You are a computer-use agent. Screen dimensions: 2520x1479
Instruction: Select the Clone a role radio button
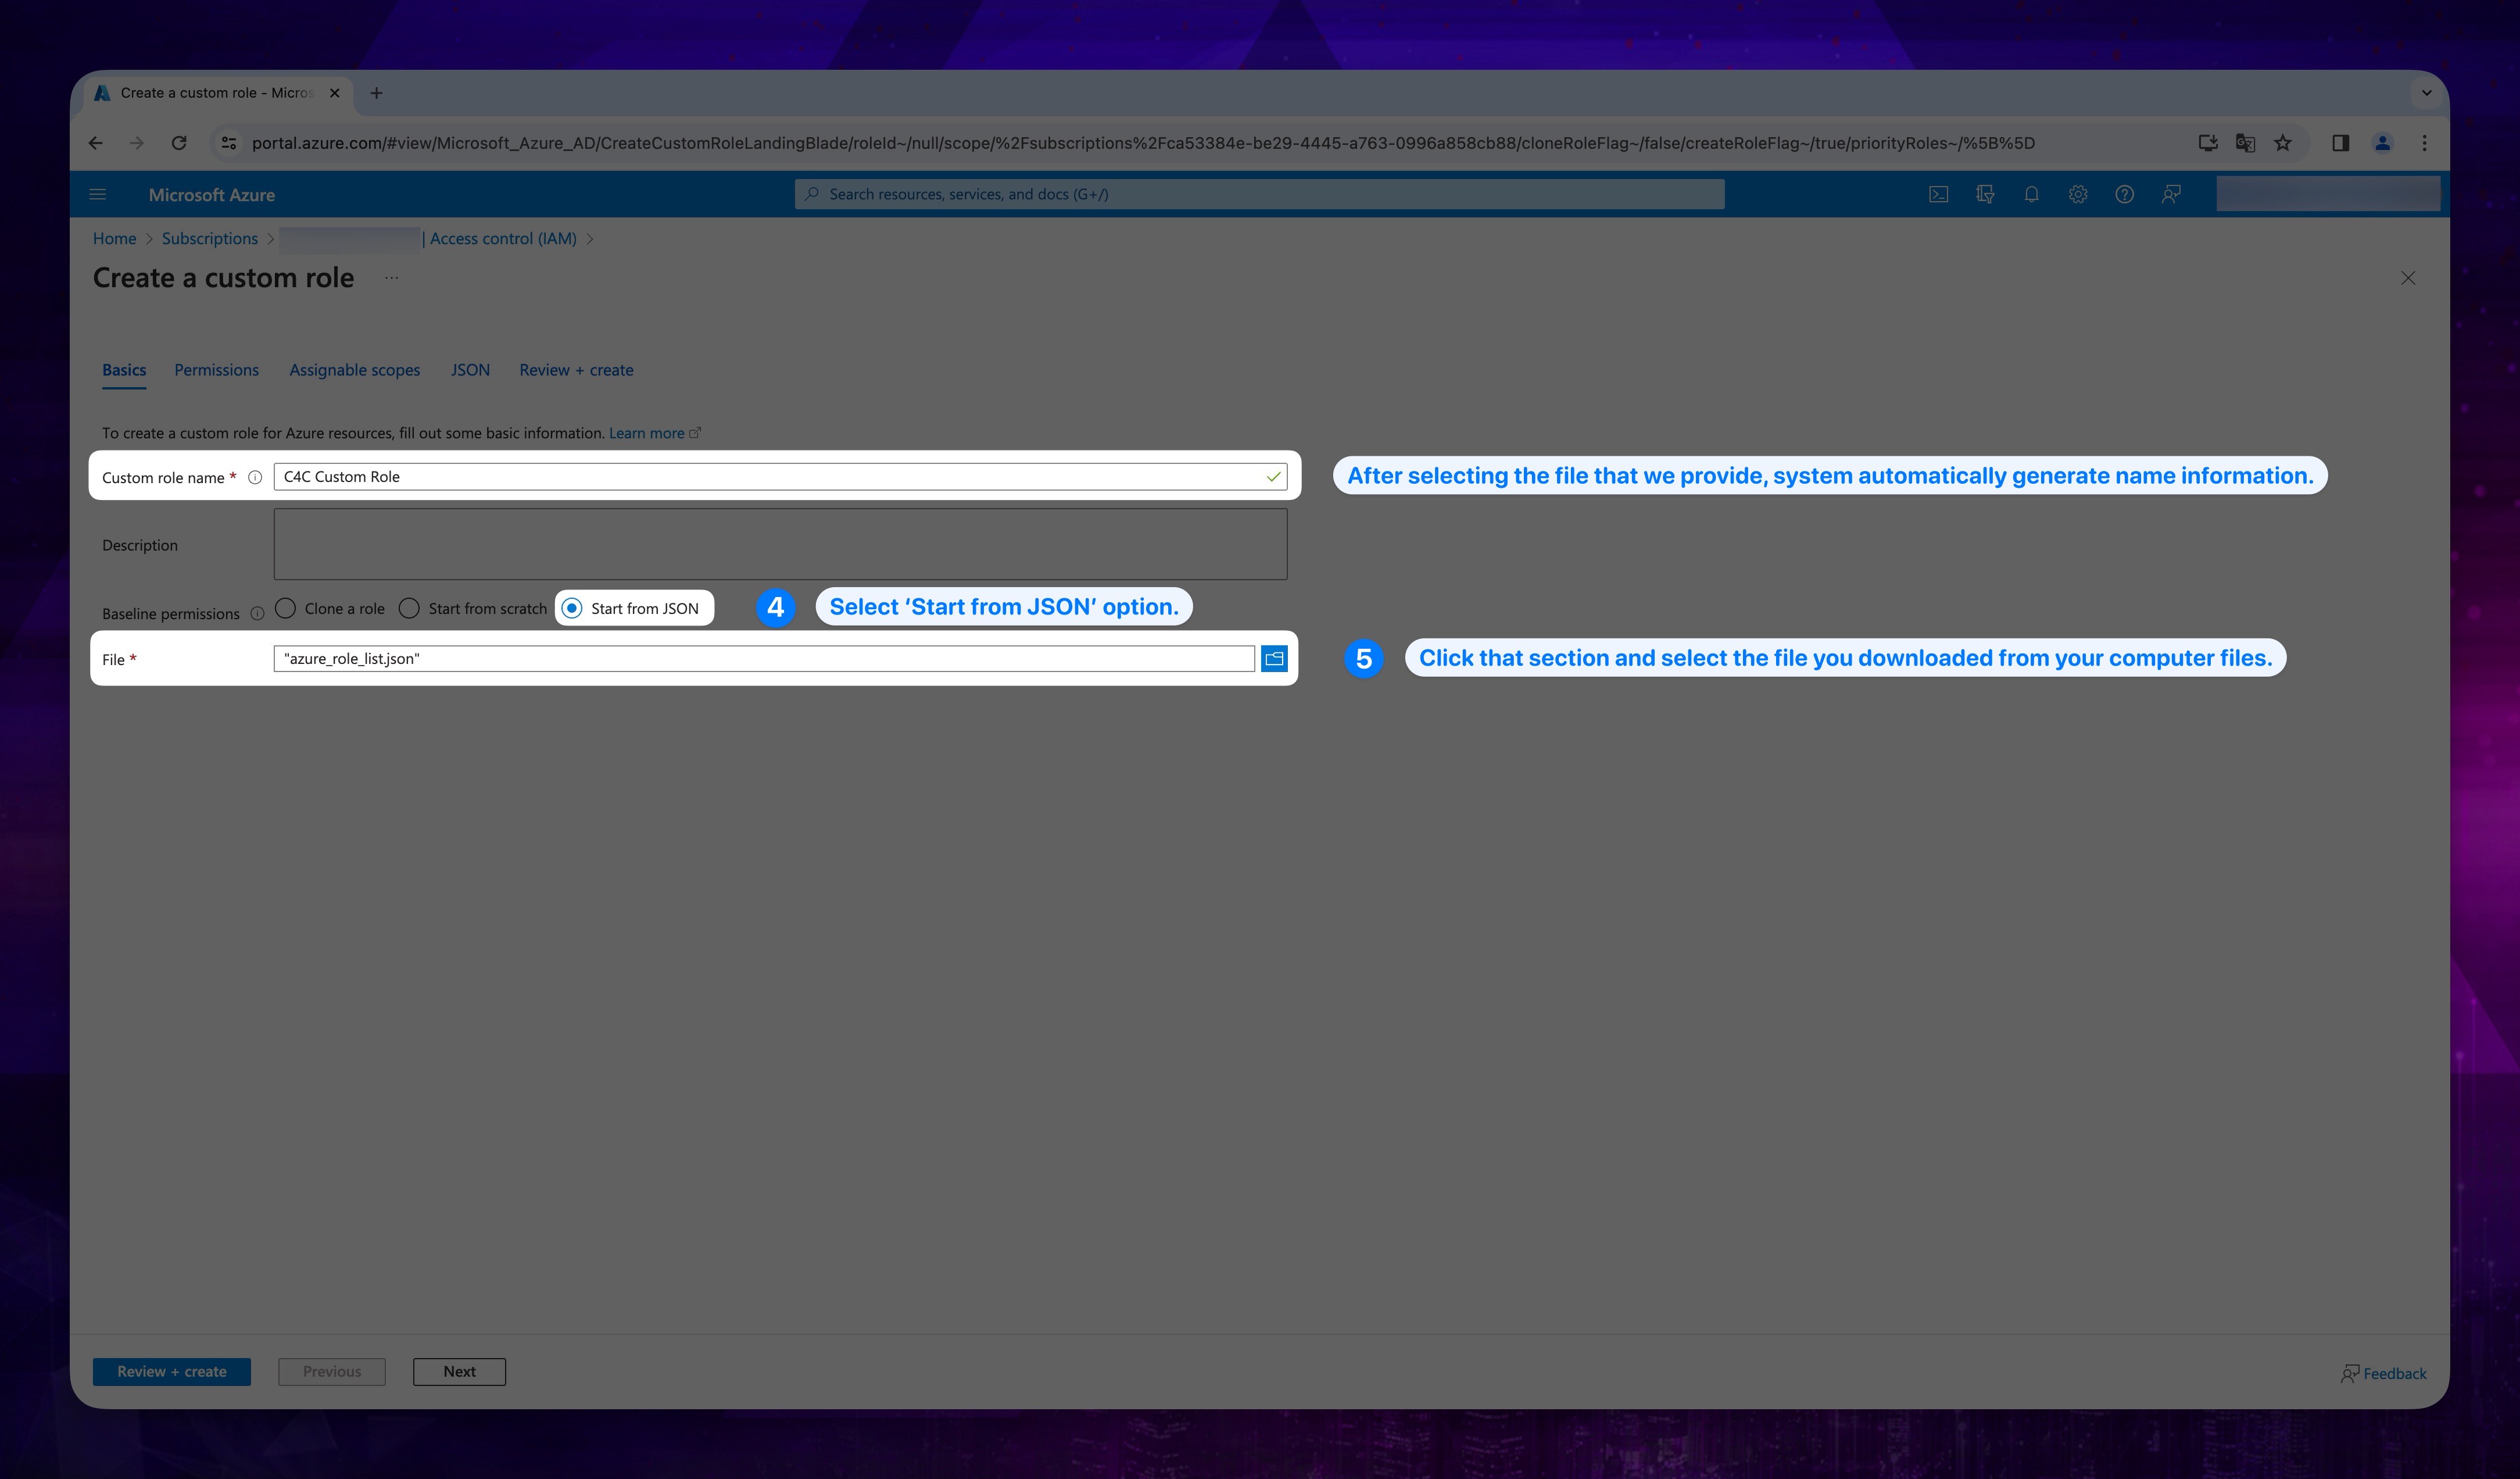click(x=286, y=608)
